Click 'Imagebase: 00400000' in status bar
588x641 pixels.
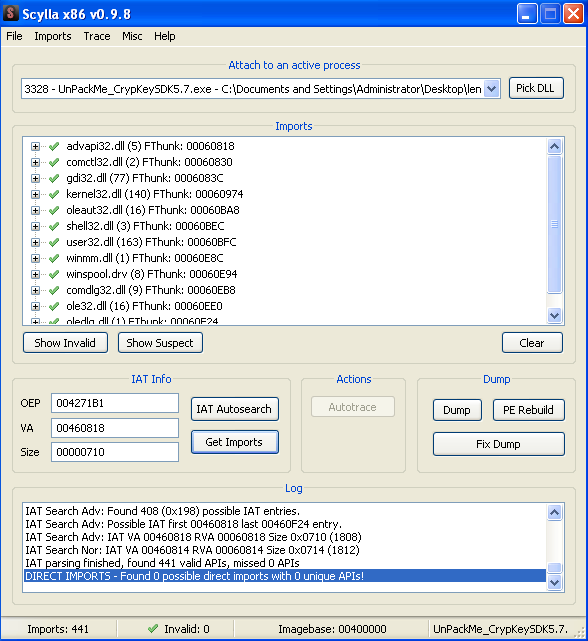click(332, 629)
